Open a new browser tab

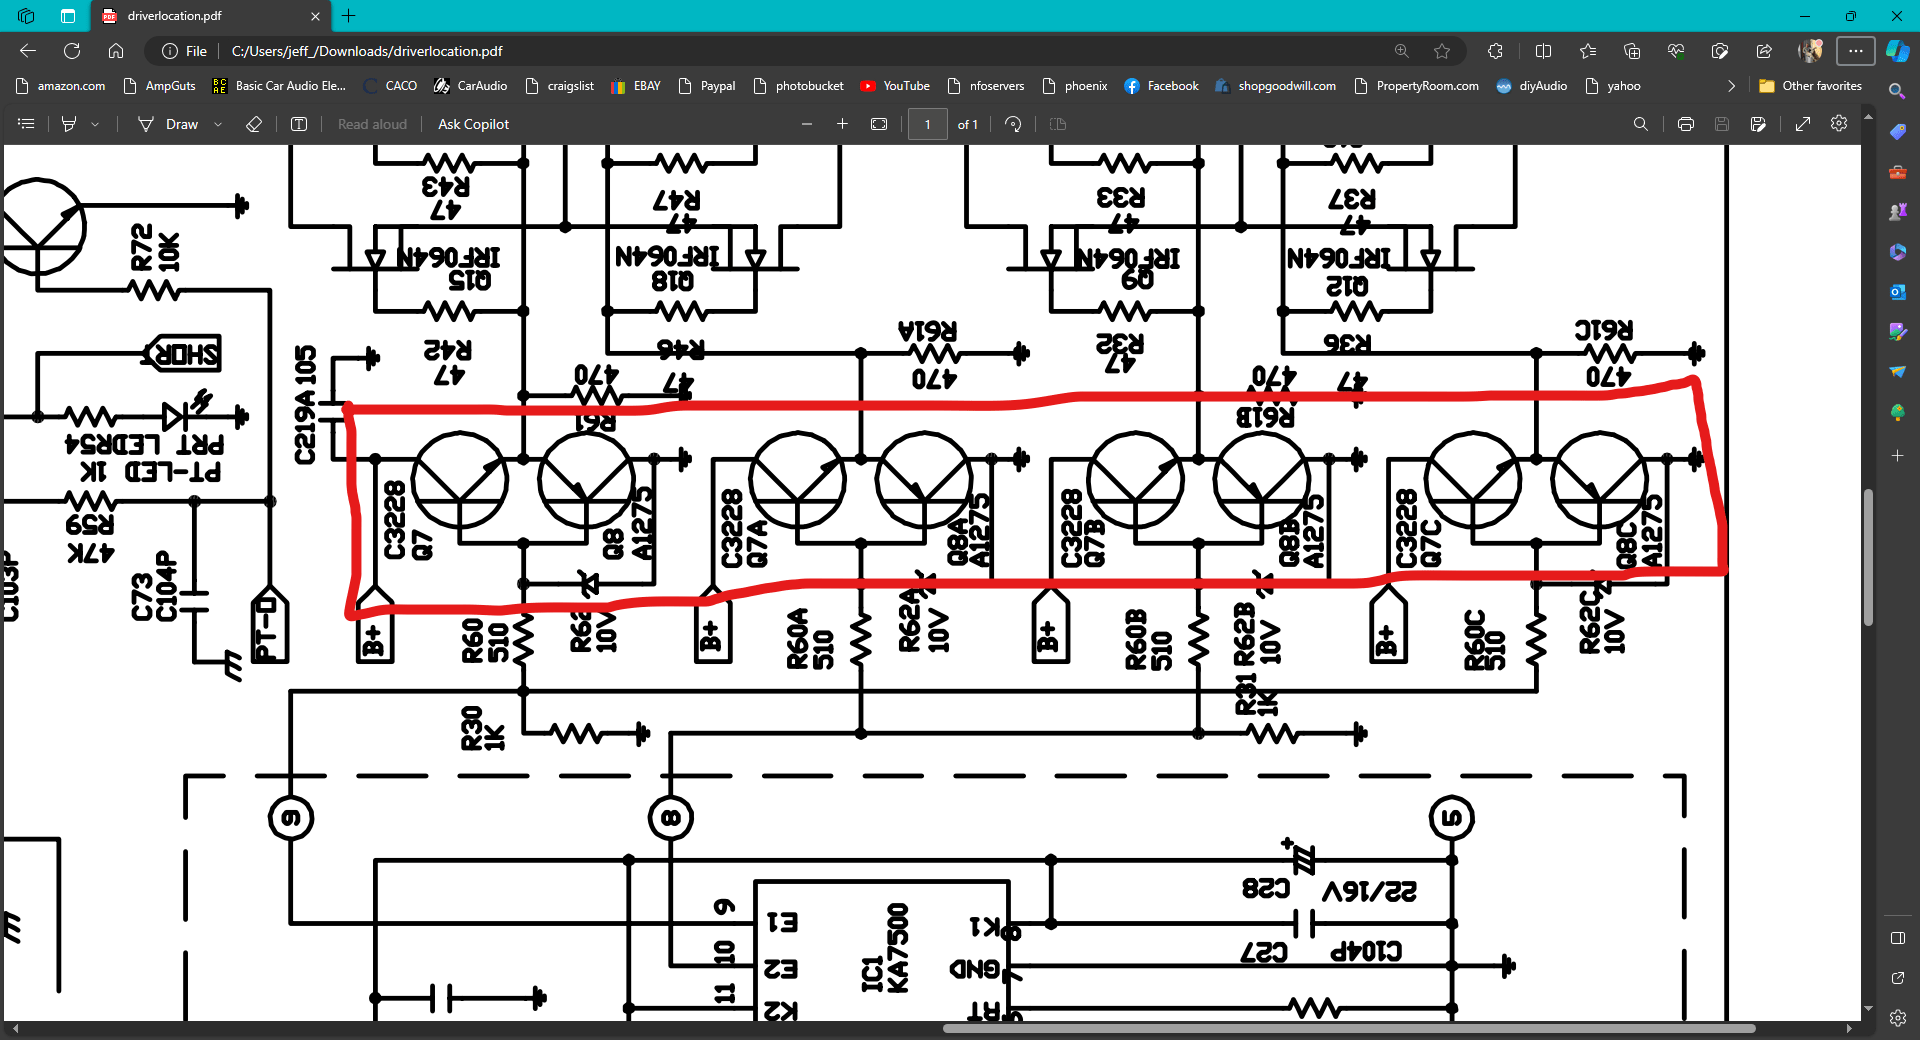349,16
